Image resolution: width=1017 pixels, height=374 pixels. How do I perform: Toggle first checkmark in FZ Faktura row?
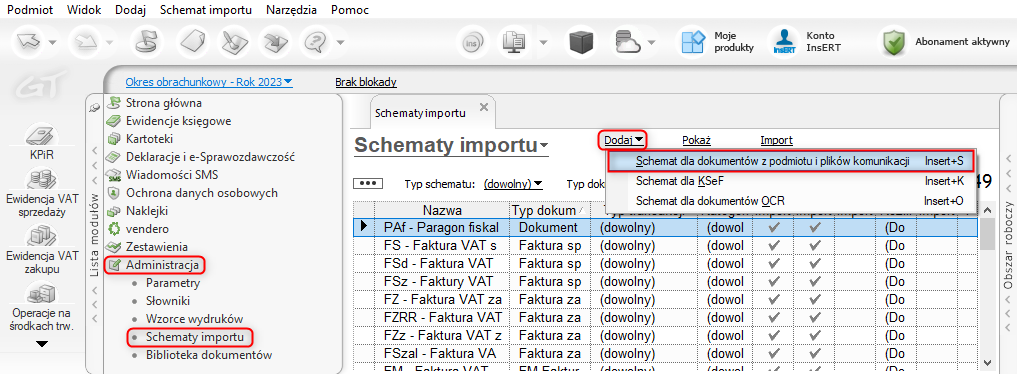pyautogui.click(x=774, y=299)
